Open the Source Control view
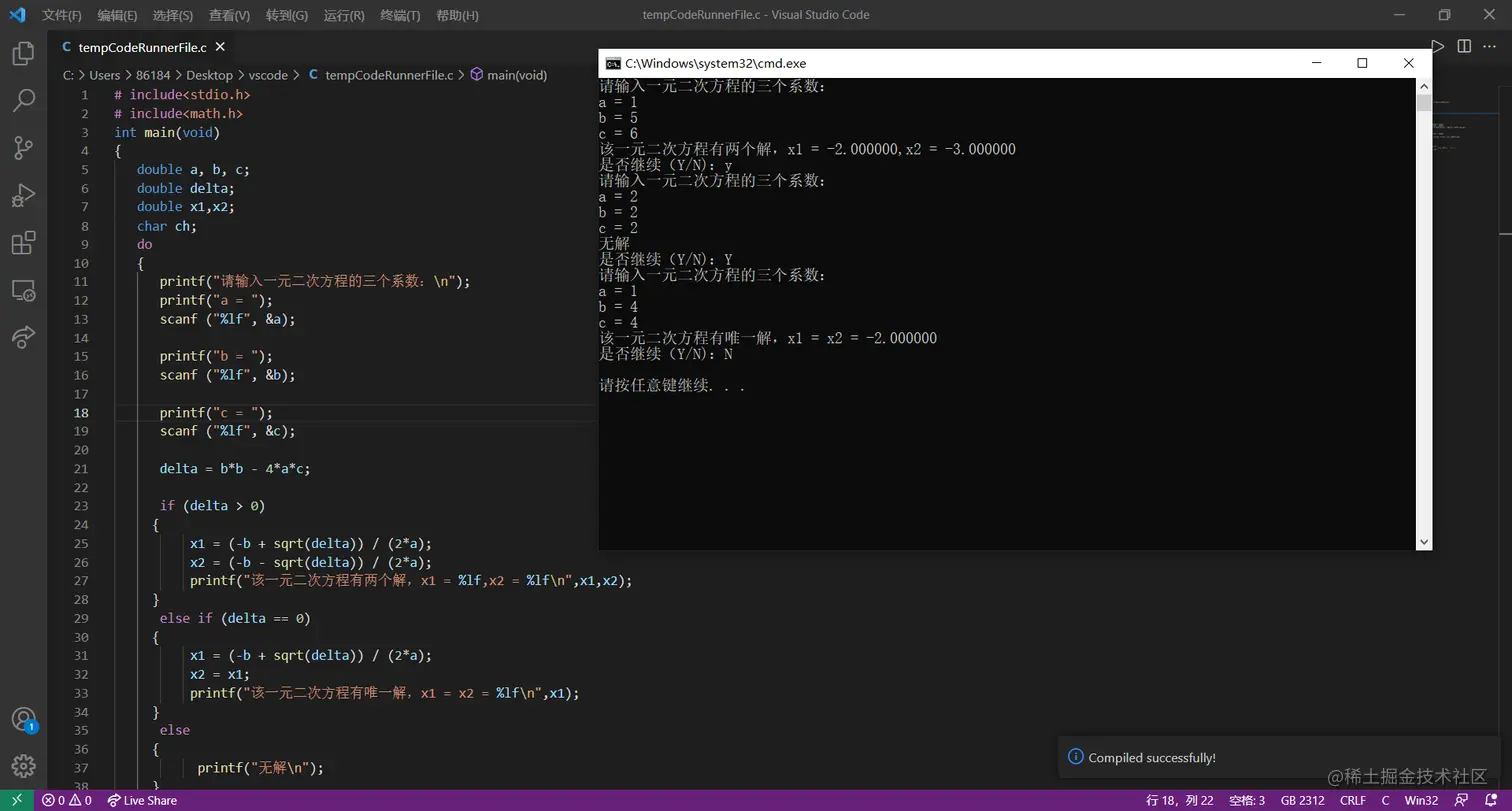The image size is (1512, 811). click(23, 148)
